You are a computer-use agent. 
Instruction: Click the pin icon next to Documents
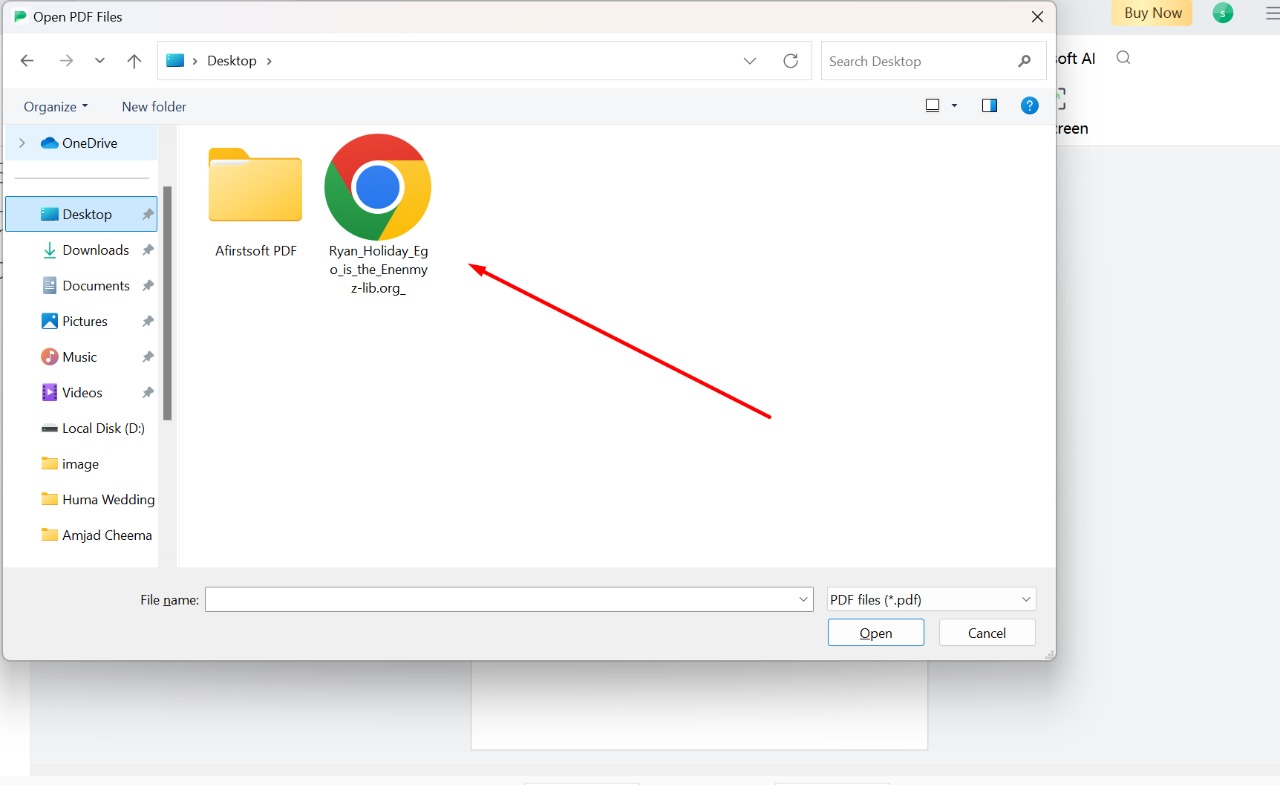148,286
